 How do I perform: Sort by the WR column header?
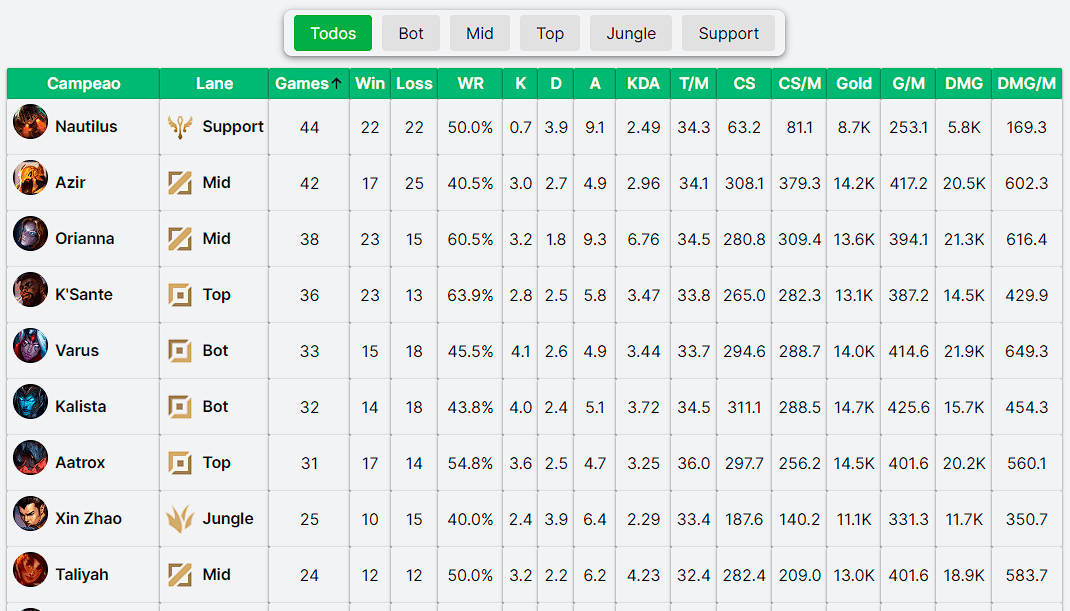470,84
